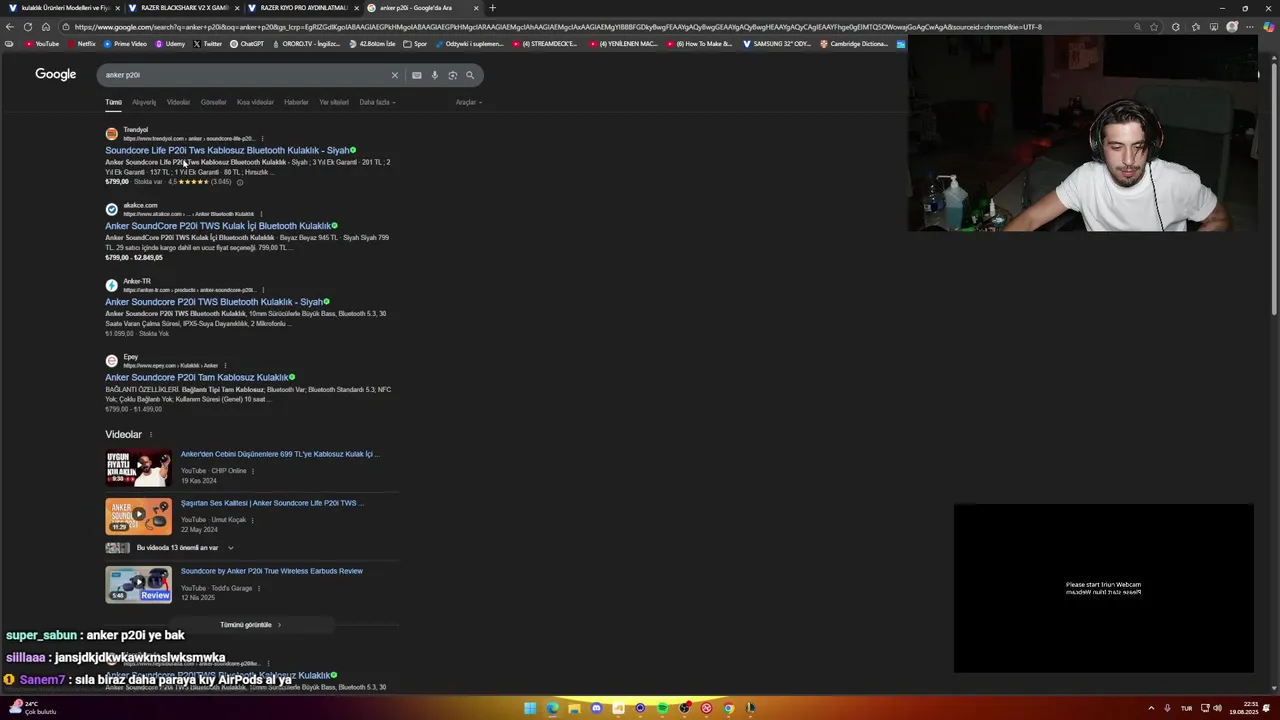Open 'Anker Soundcore P20i TWS Bluetooth Kulaklık - Siyah' link
The image size is (1280, 720).
tap(214, 302)
